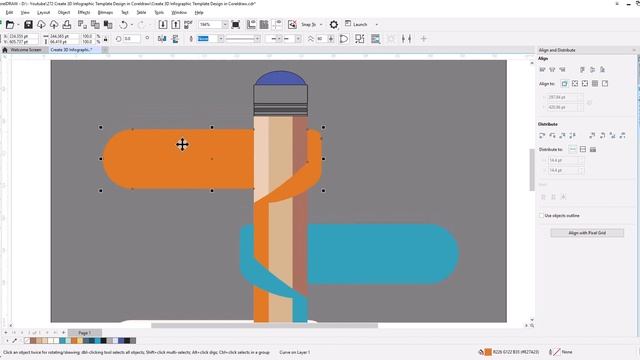640x360 pixels.
Task: Click the Close curve icon
Action: click(x=344, y=39)
